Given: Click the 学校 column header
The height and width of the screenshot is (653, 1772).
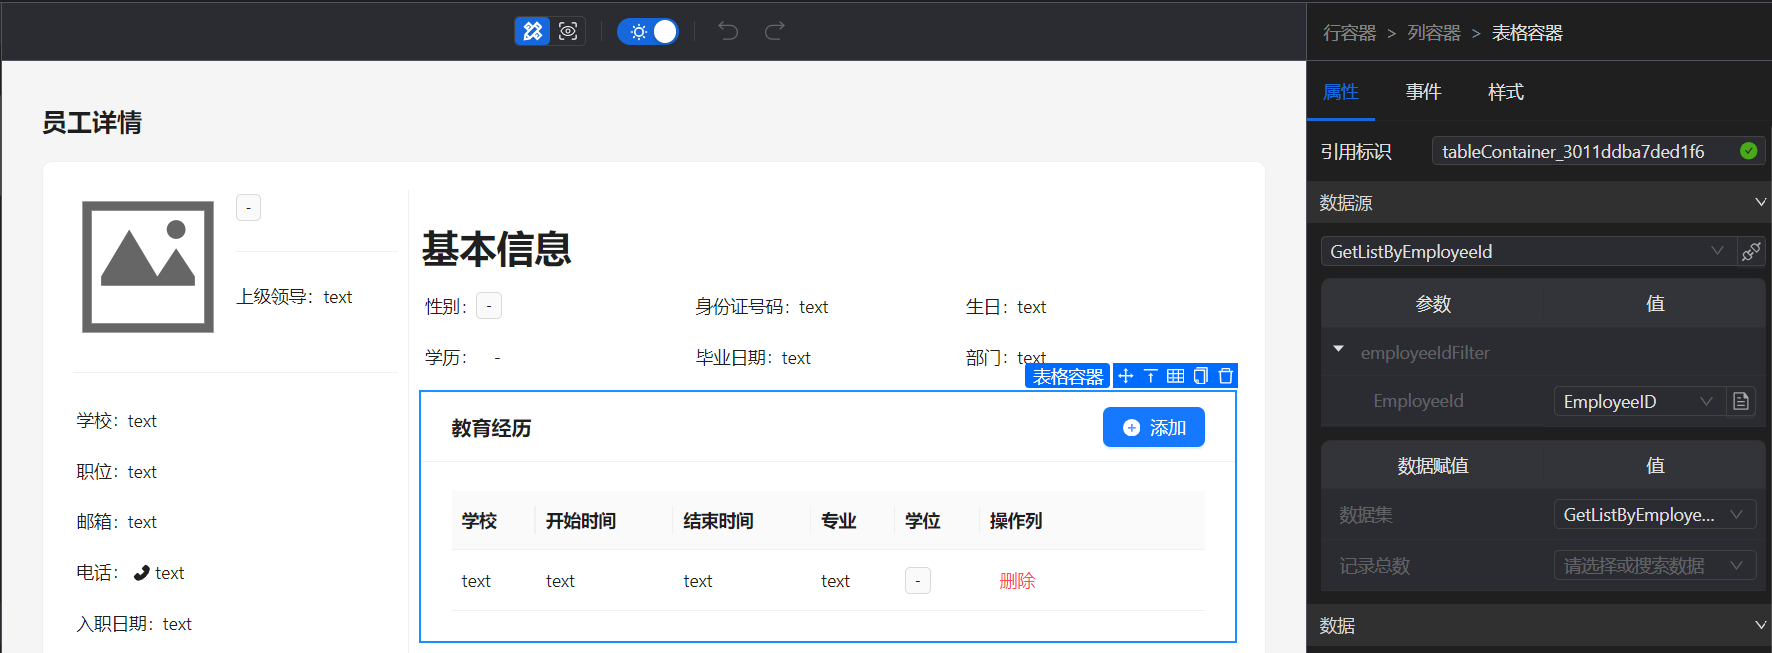Looking at the screenshot, I should (479, 521).
